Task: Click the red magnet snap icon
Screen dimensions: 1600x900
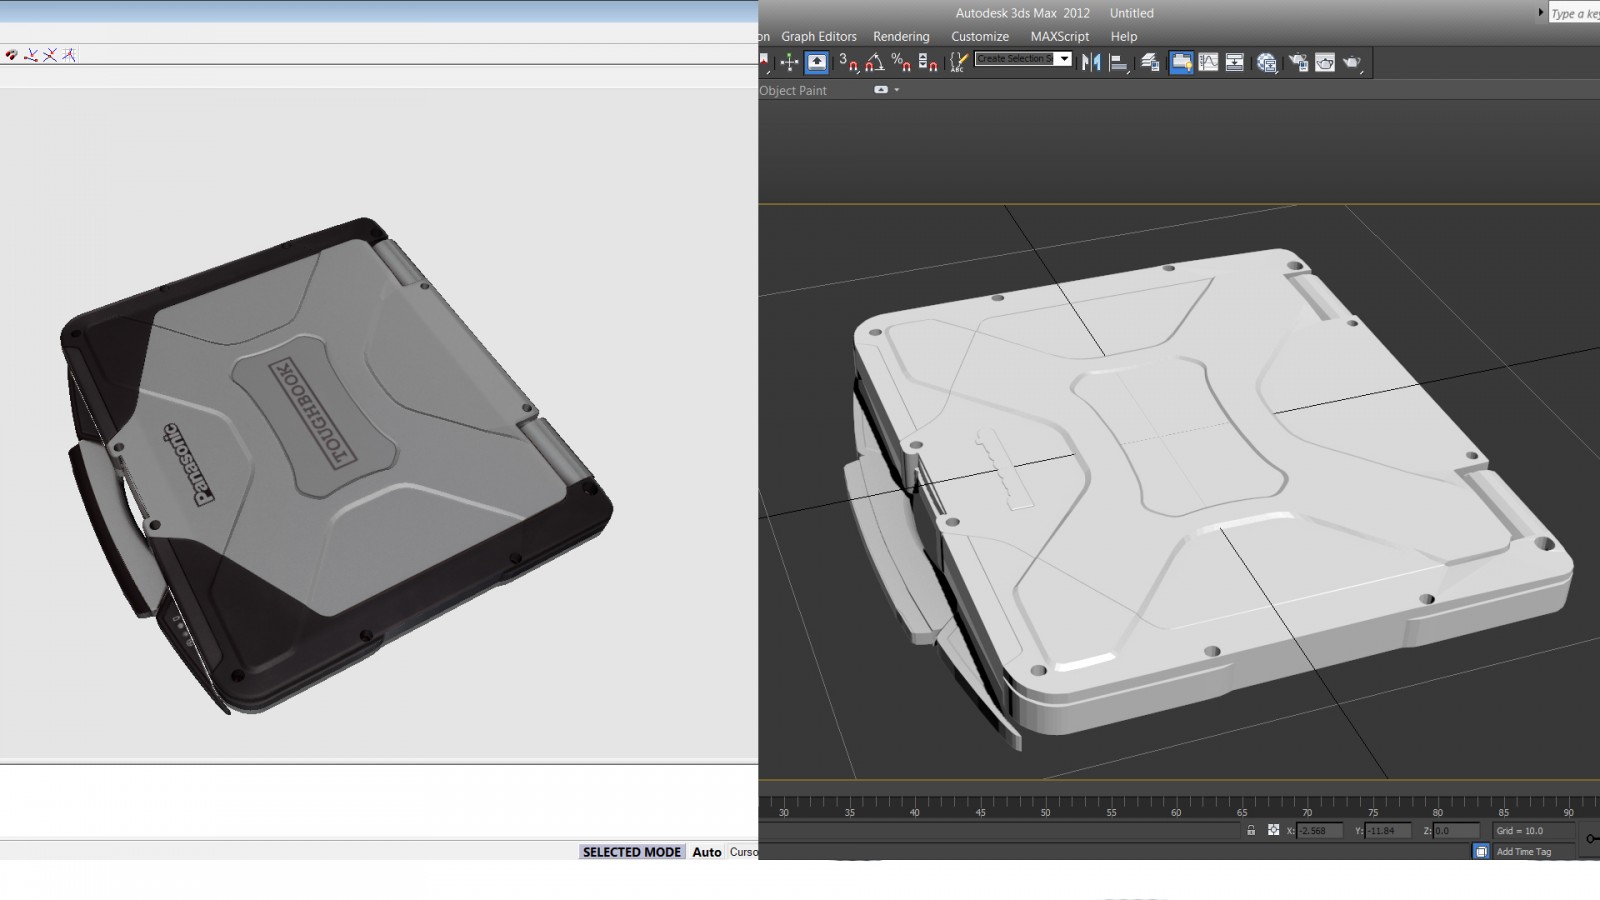Action: click(10, 55)
